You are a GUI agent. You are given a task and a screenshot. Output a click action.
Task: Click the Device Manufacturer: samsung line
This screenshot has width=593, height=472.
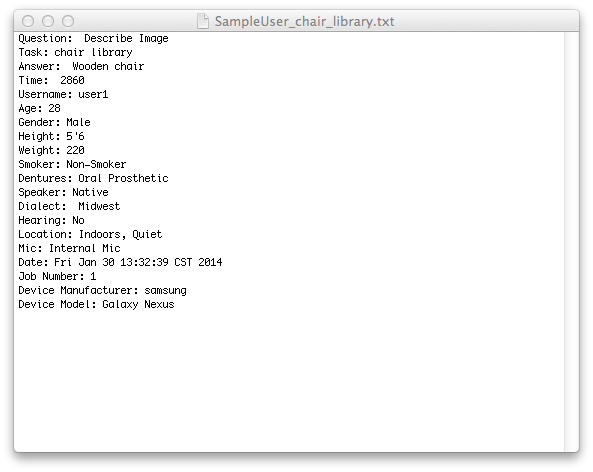[x=102, y=290]
